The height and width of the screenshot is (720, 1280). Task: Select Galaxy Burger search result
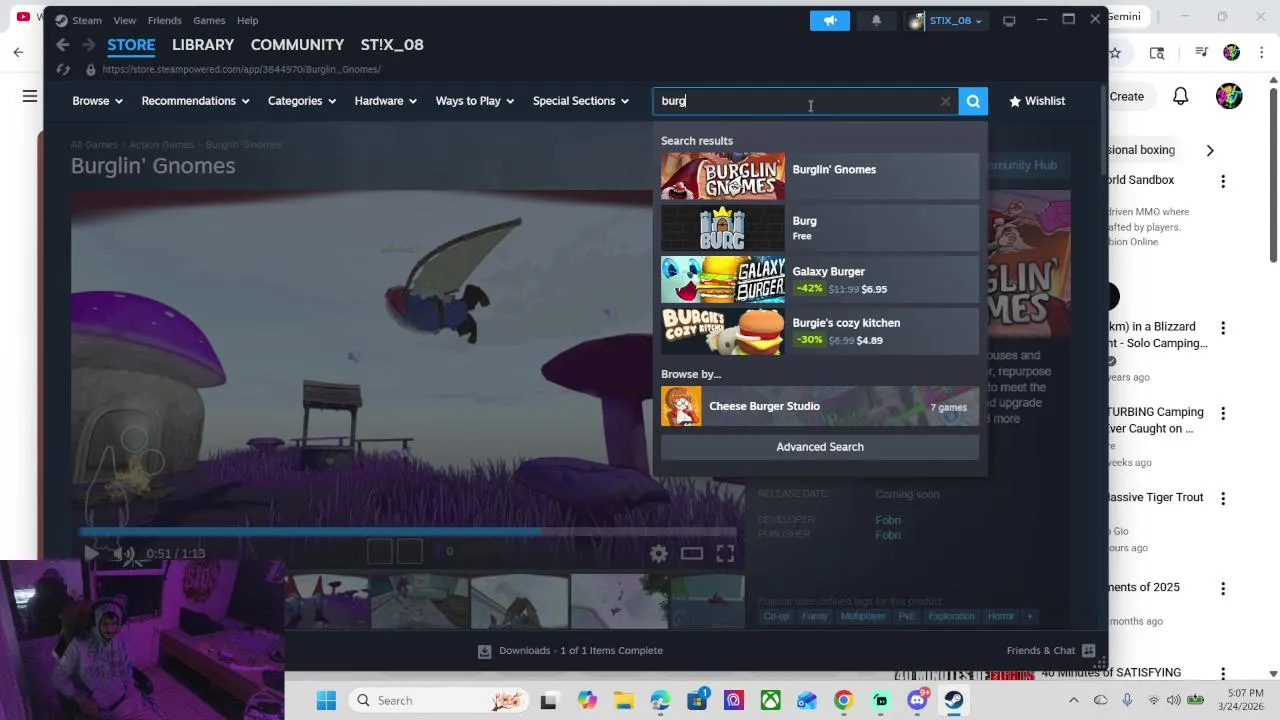pyautogui.click(x=820, y=279)
